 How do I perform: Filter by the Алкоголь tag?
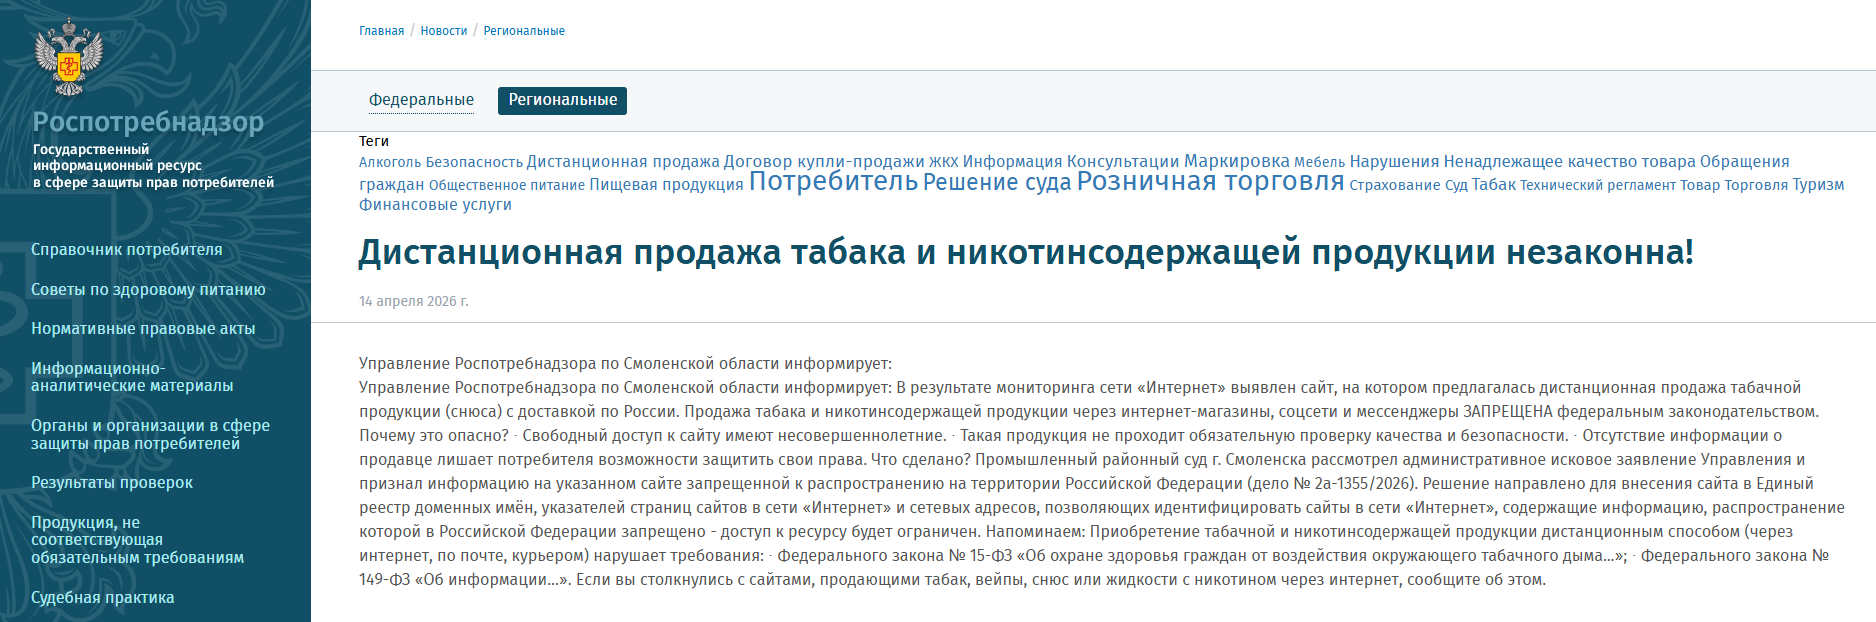tap(390, 162)
